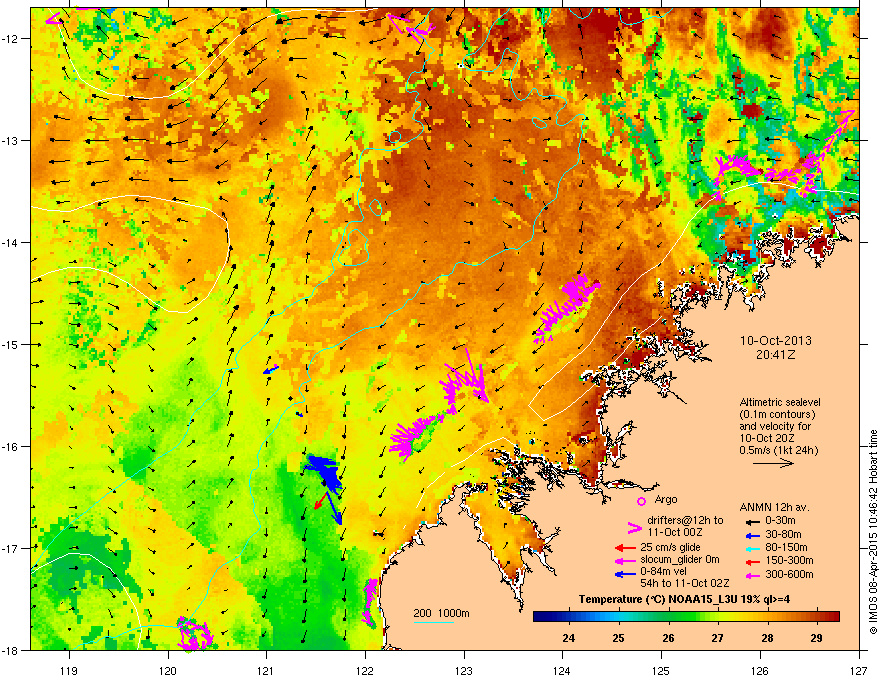880x680 pixels.
Task: Click the red glider arrow near 121.5E 16.5S
Action: pos(321,501)
